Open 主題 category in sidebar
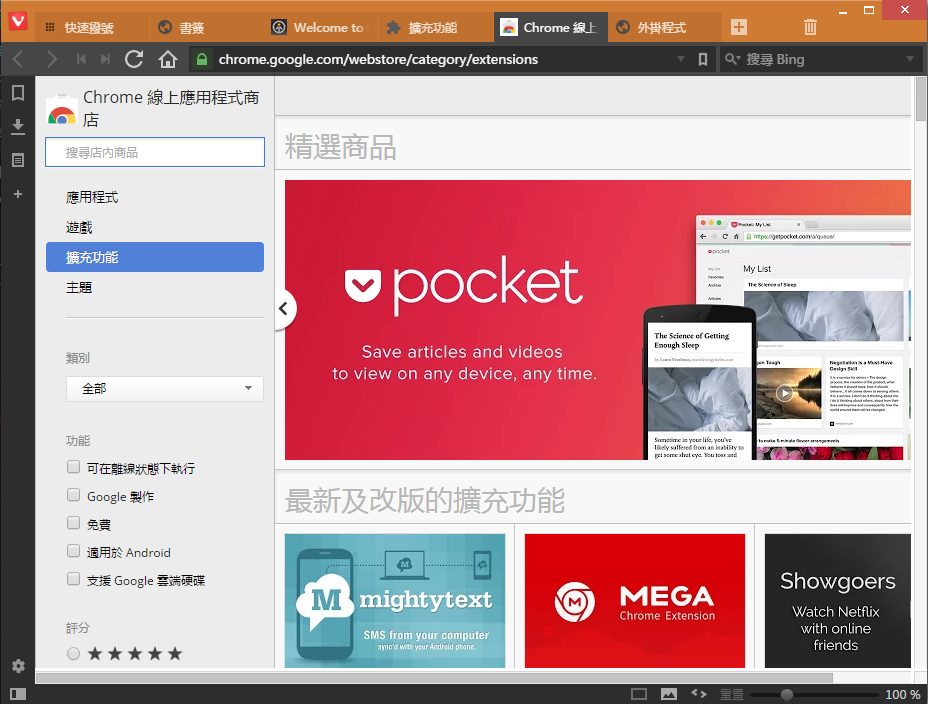The width and height of the screenshot is (928, 704). click(x=155, y=288)
